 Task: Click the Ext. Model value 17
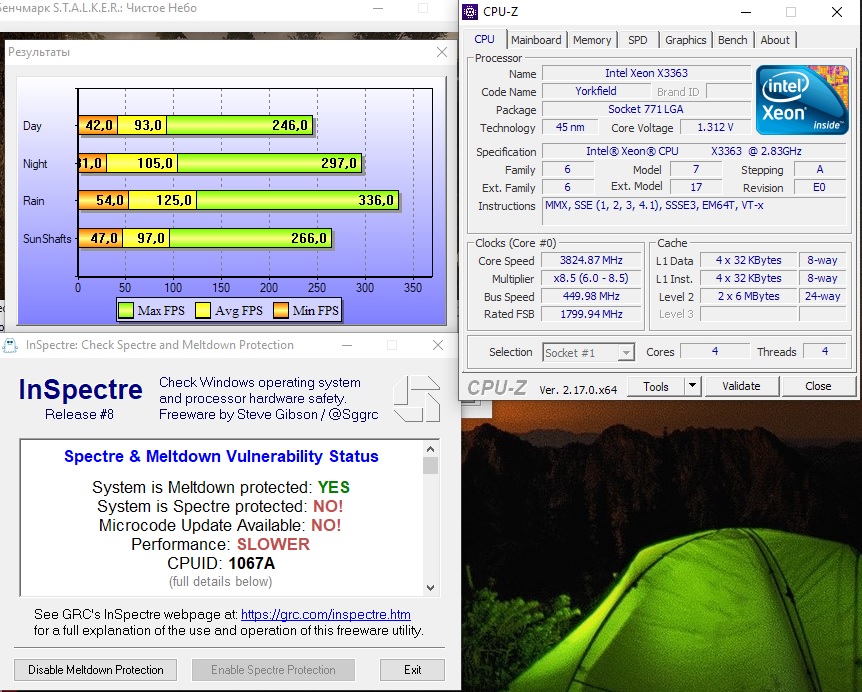click(696, 187)
